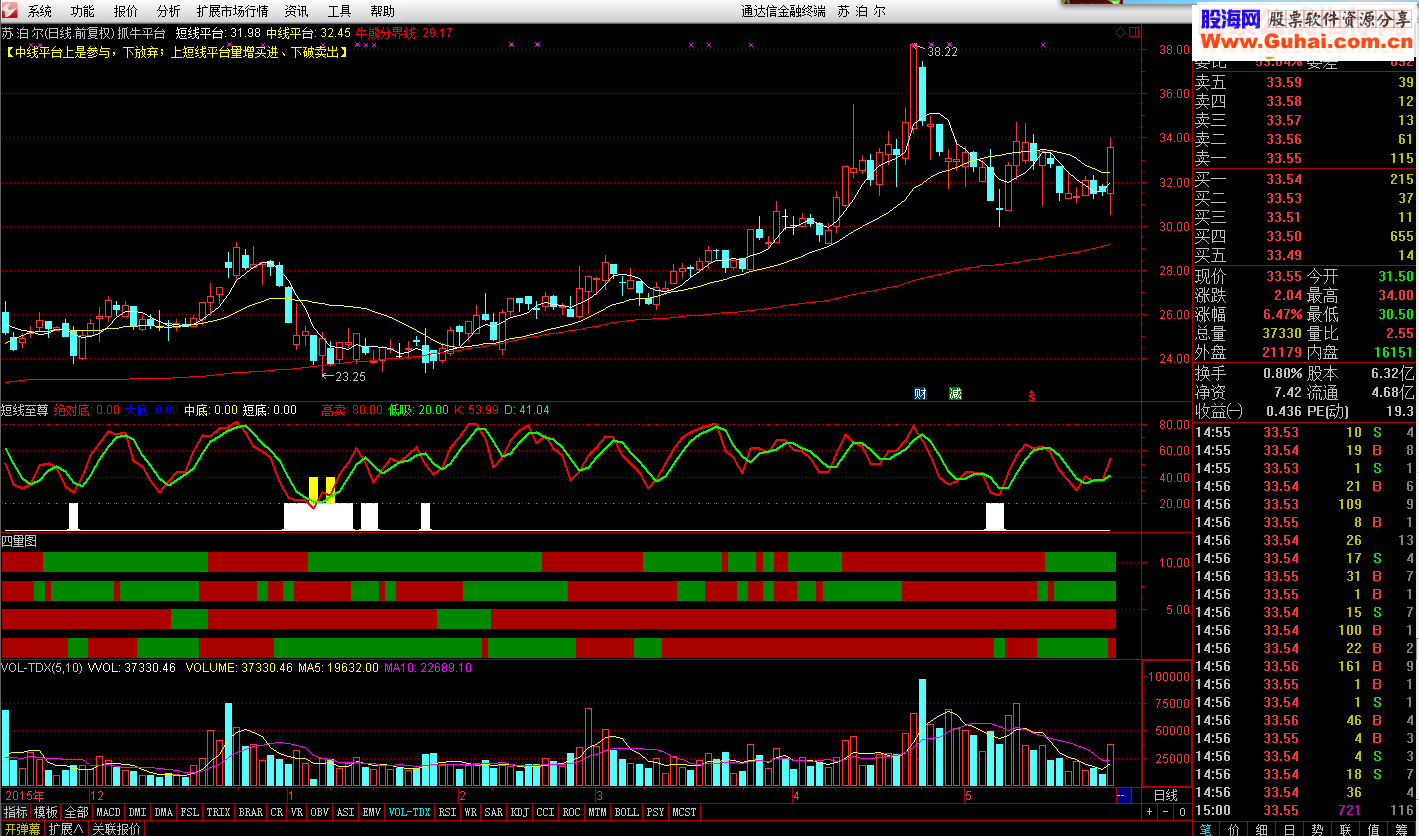Switch indicator to FSL
Screen dimensions: 1419x836
click(x=189, y=812)
